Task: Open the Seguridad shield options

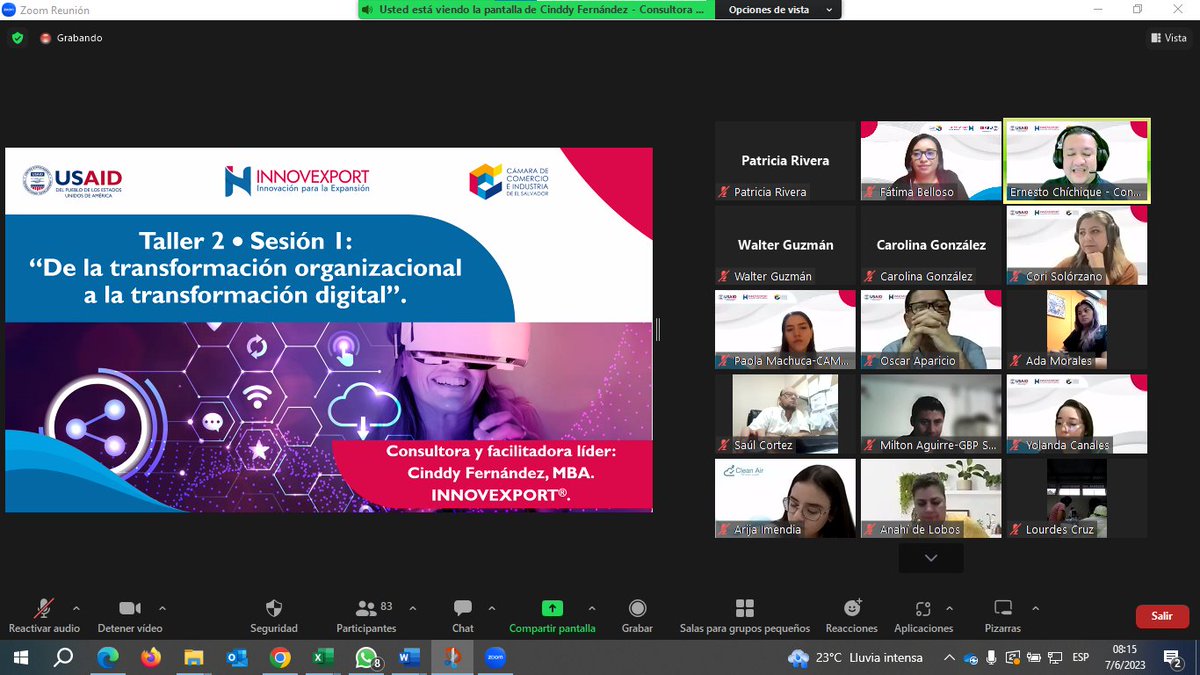Action: 274,616
